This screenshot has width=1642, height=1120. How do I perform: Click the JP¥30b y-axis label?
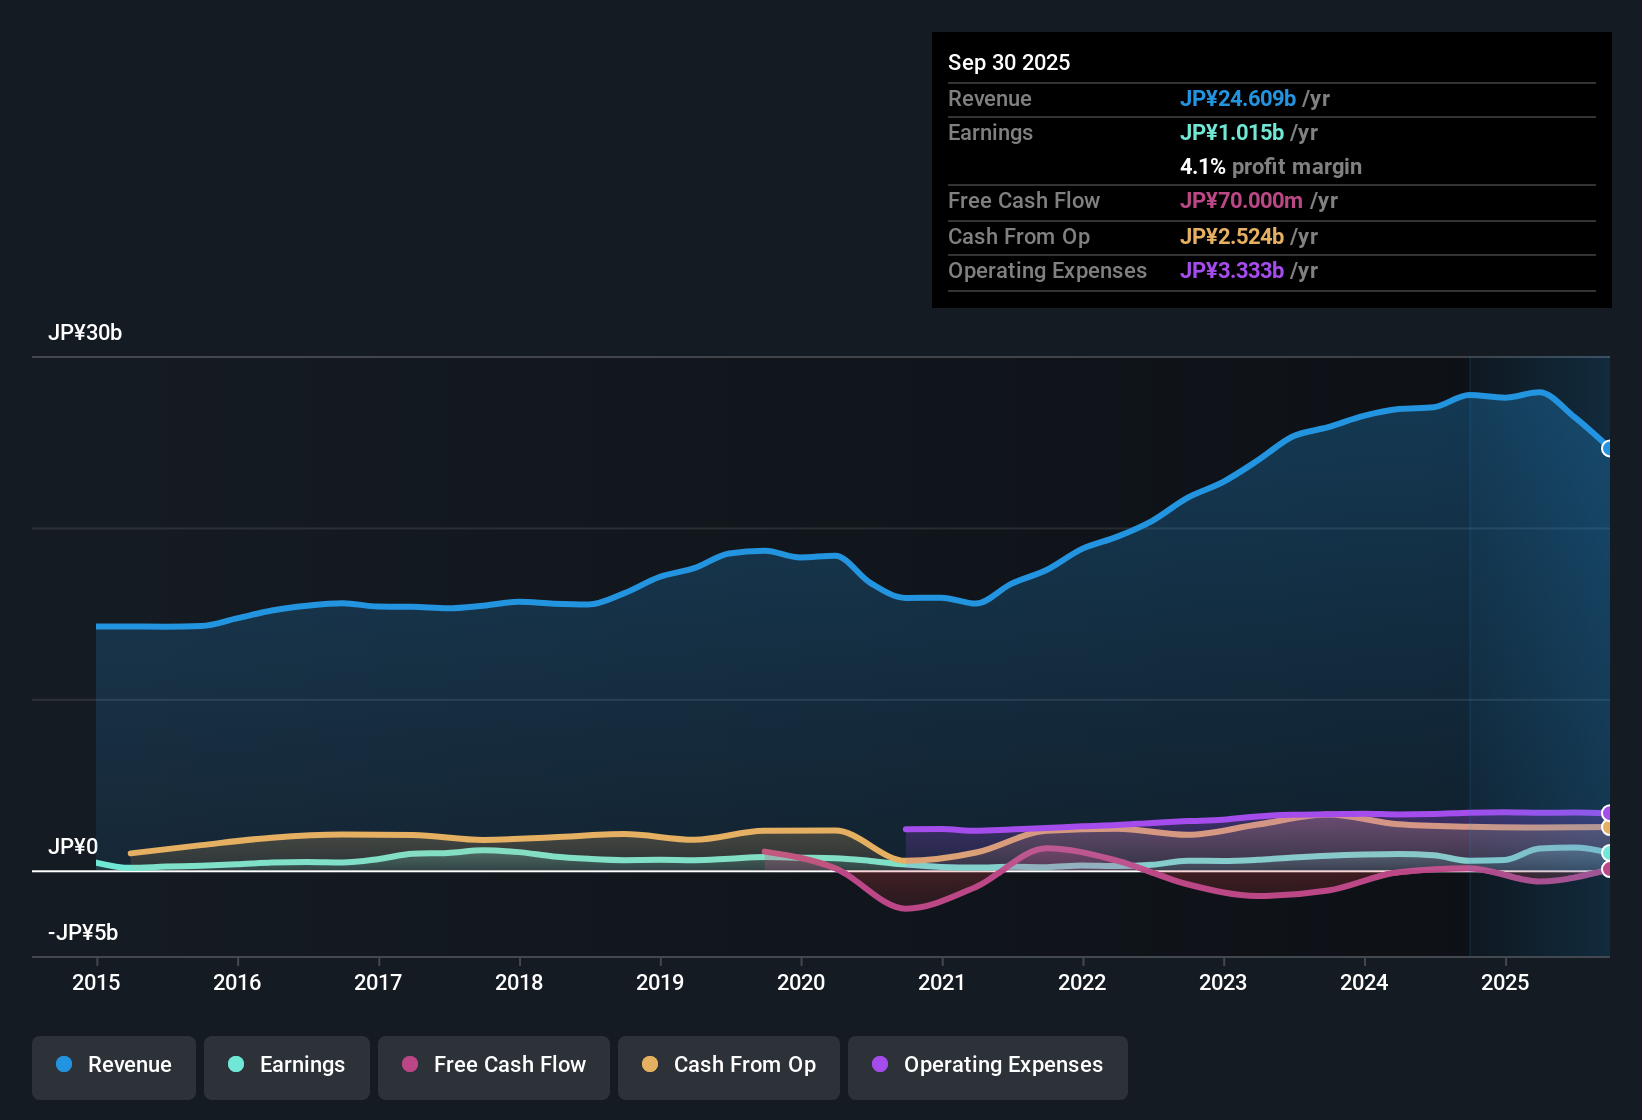(x=85, y=333)
